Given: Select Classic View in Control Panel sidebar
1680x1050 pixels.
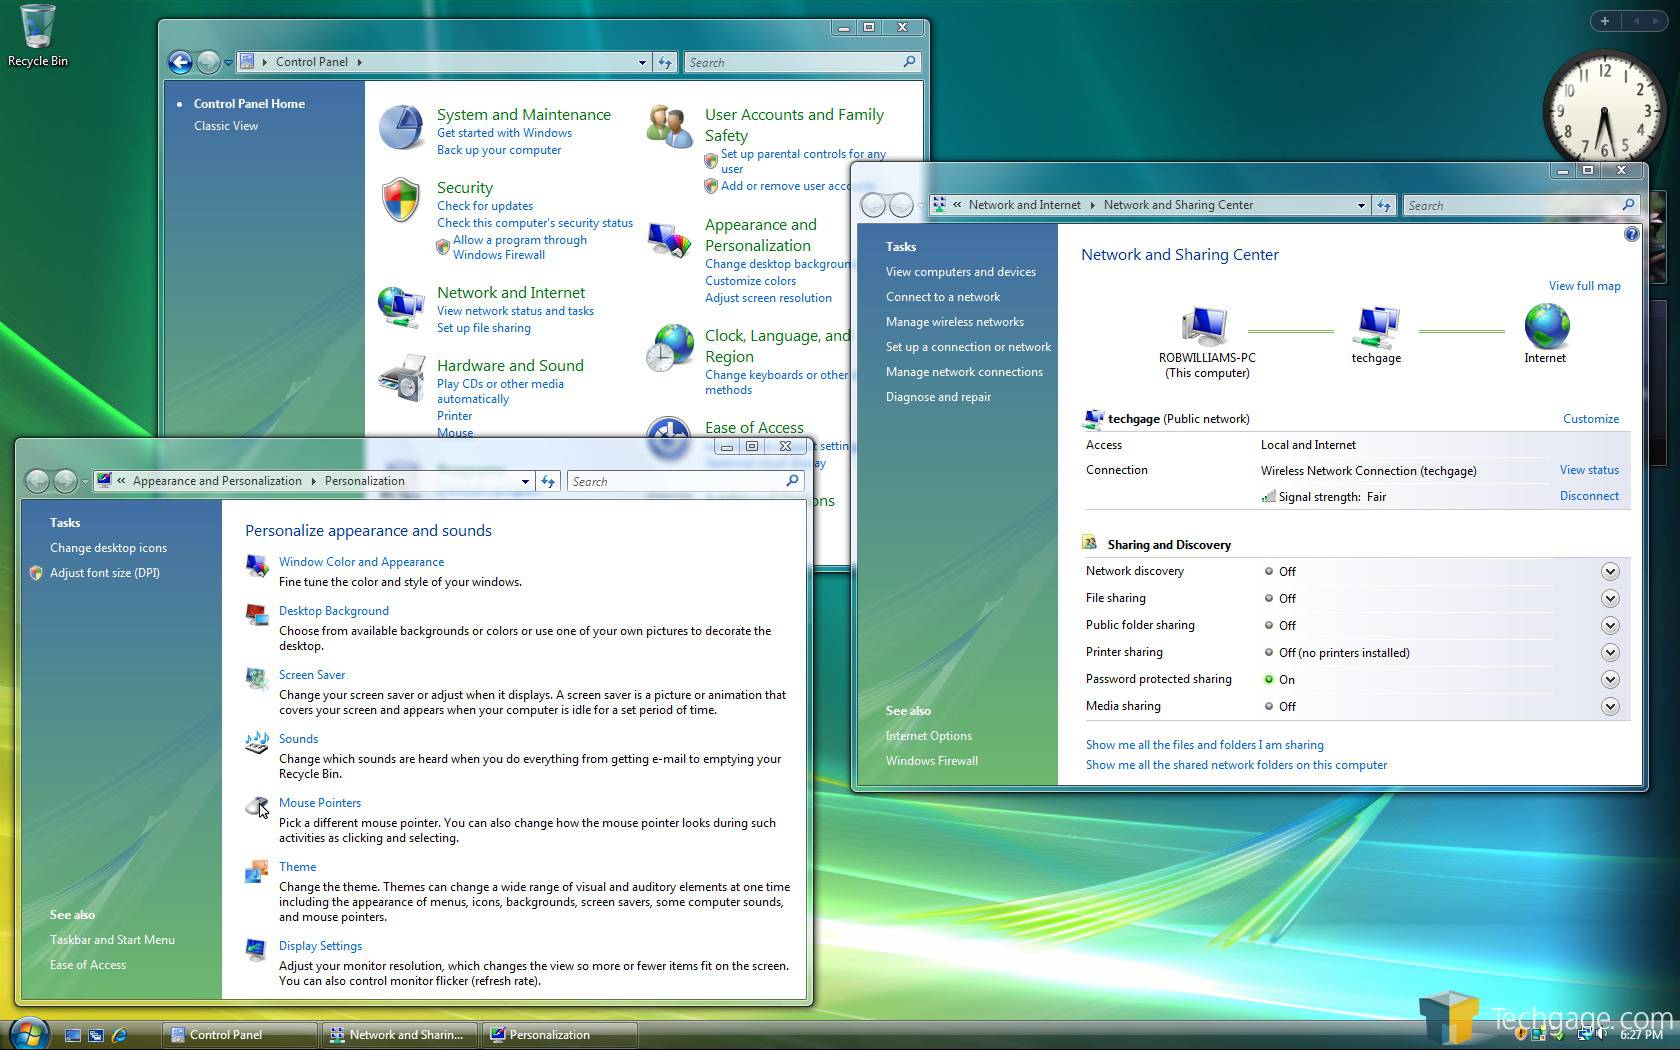Looking at the screenshot, I should [x=226, y=126].
